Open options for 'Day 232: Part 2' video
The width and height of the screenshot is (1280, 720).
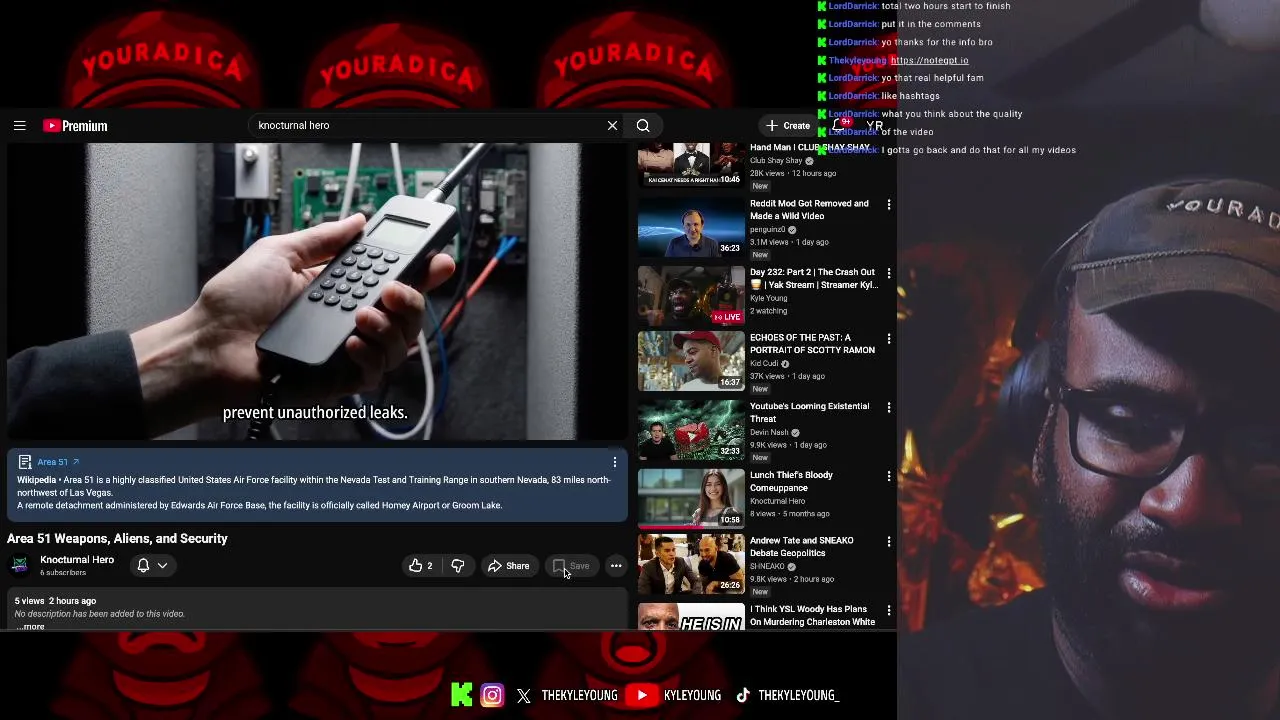888,273
